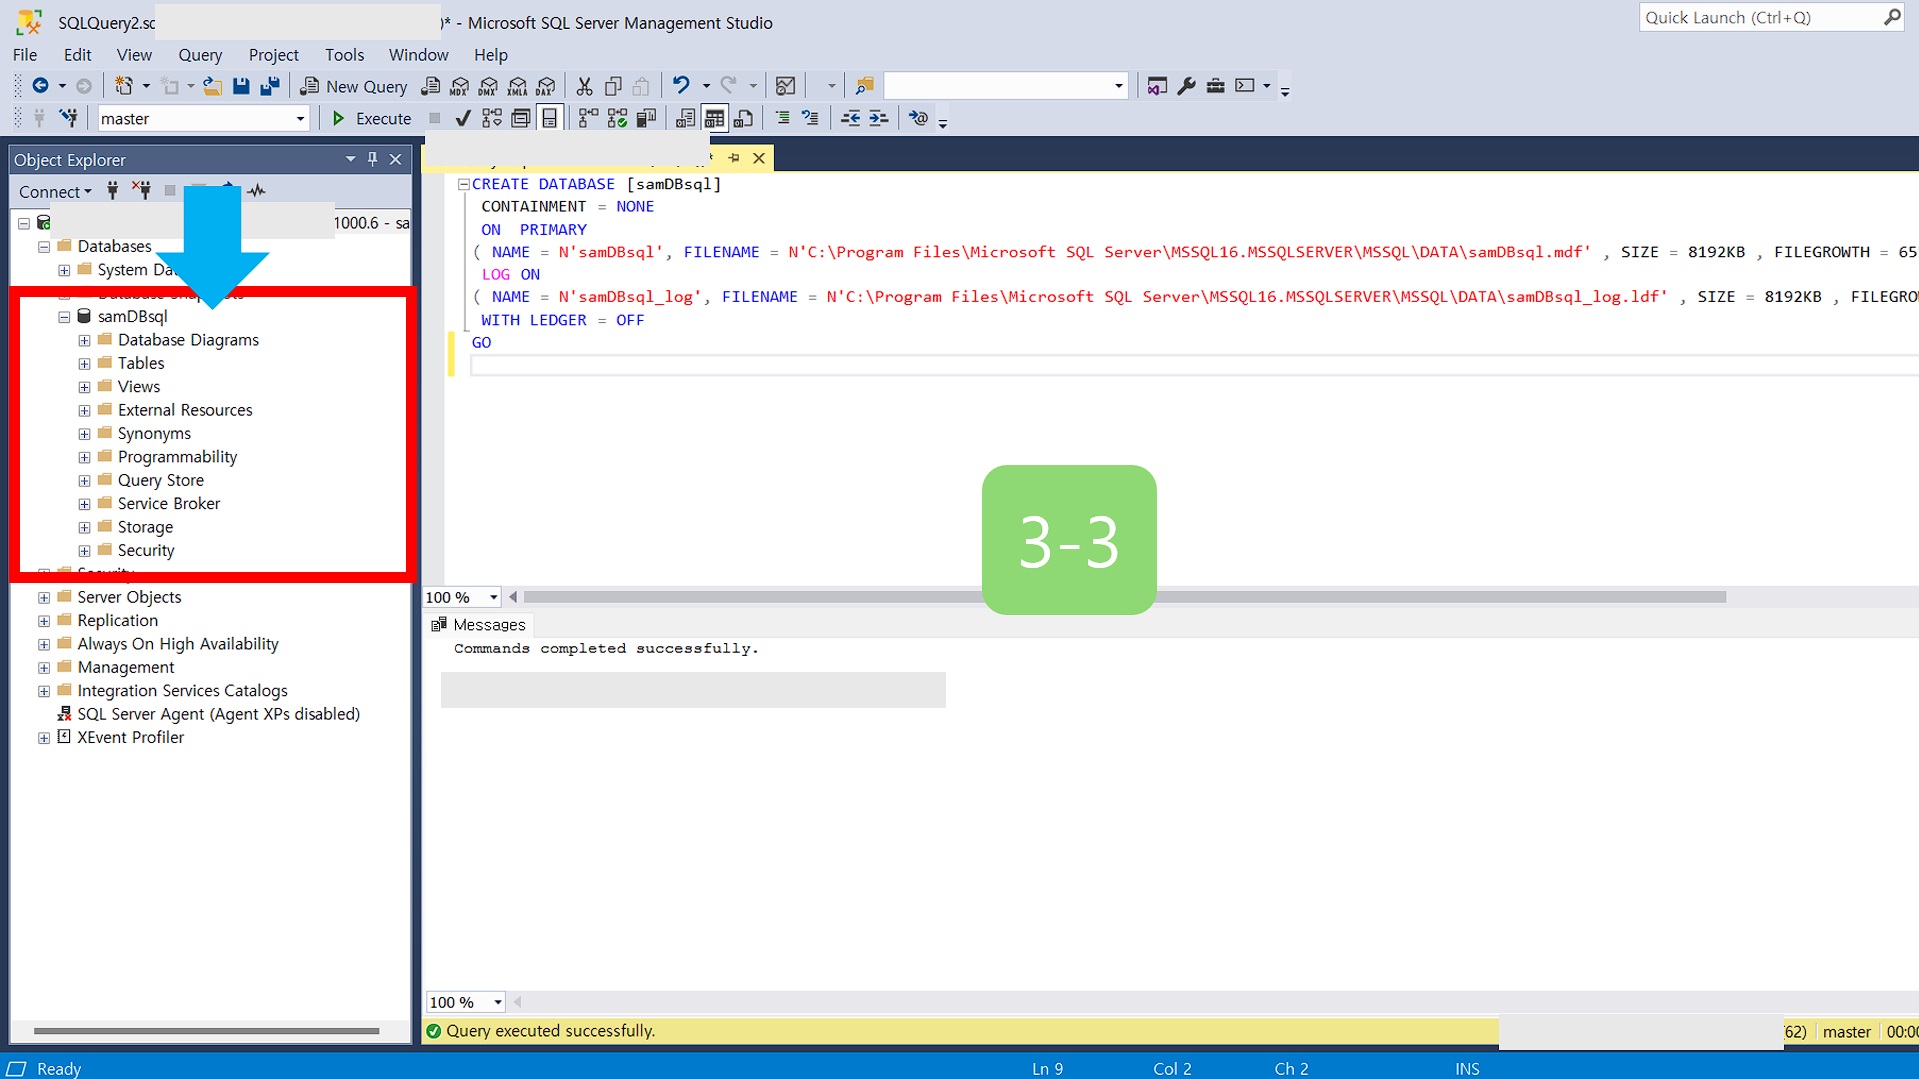Image resolution: width=1919 pixels, height=1079 pixels.
Task: Click the Connect plug icon in Object Explorer
Action: pos(113,190)
